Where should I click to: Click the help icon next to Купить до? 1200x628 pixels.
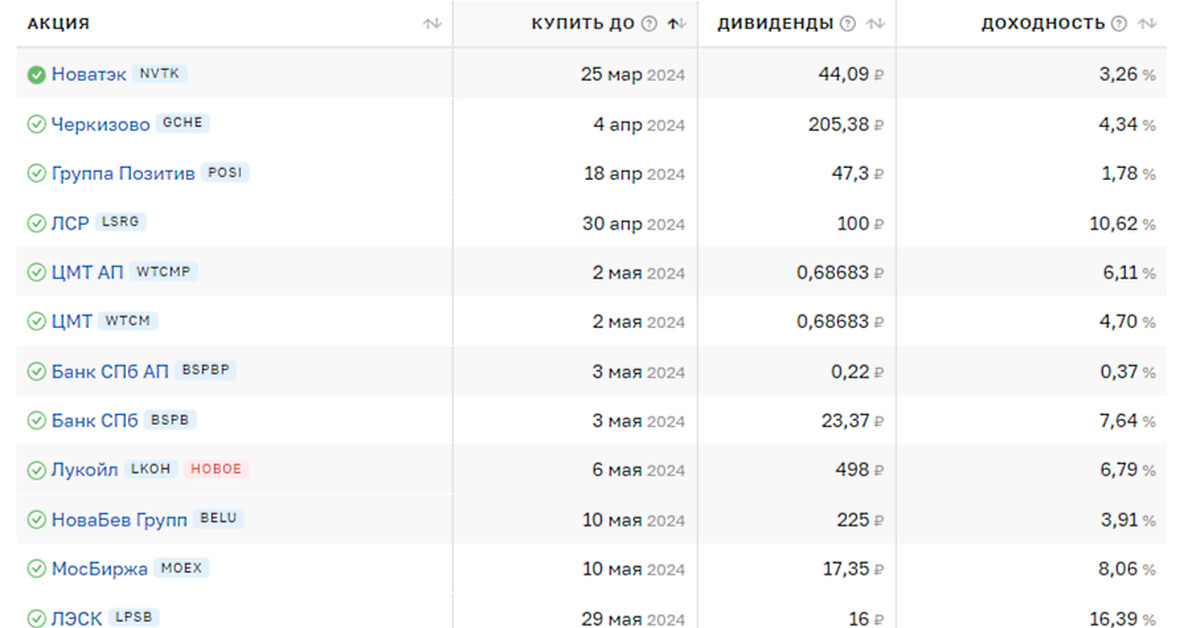pyautogui.click(x=649, y=24)
